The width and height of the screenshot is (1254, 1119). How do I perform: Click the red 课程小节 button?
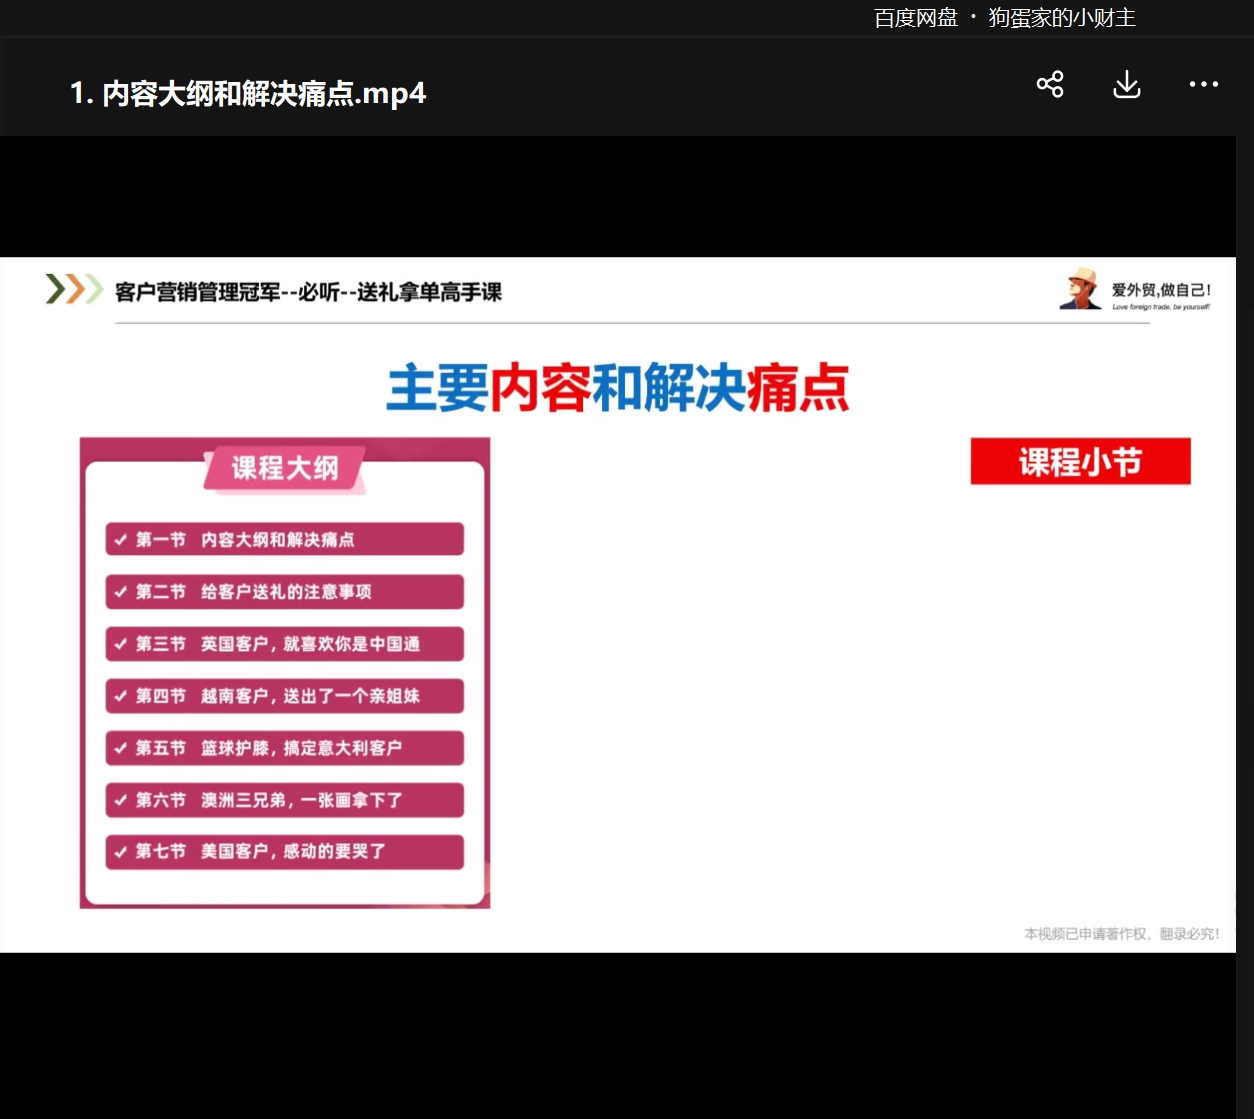(x=1080, y=462)
